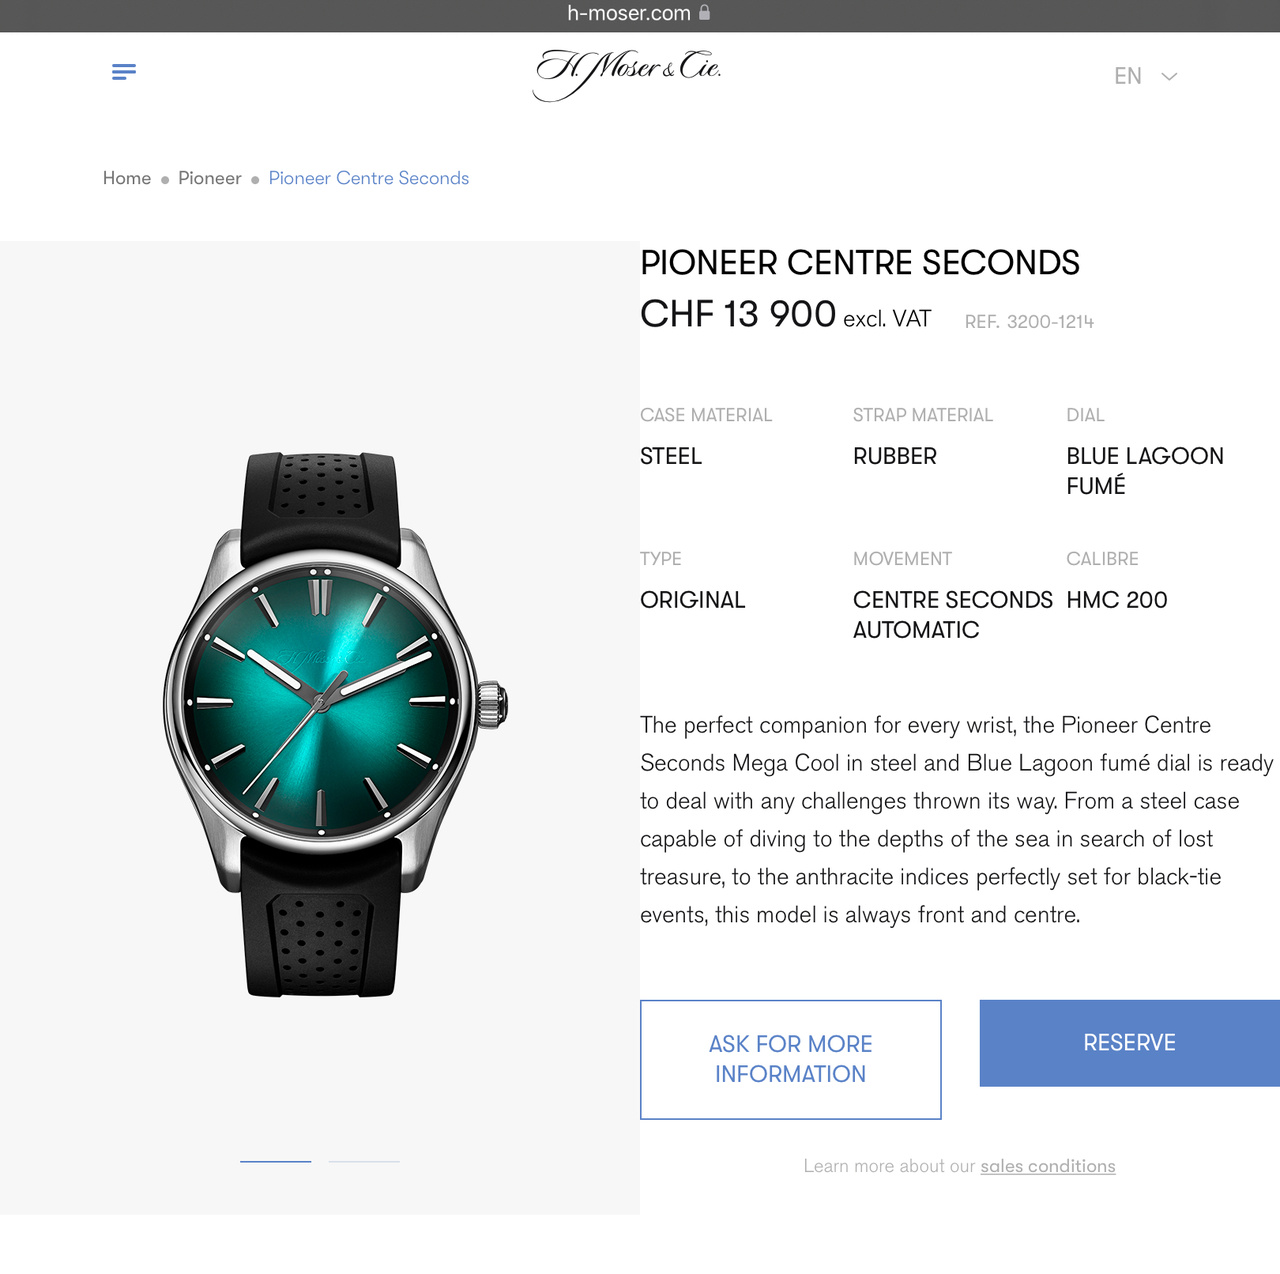Click the RESERVE button

(x=1130, y=1043)
